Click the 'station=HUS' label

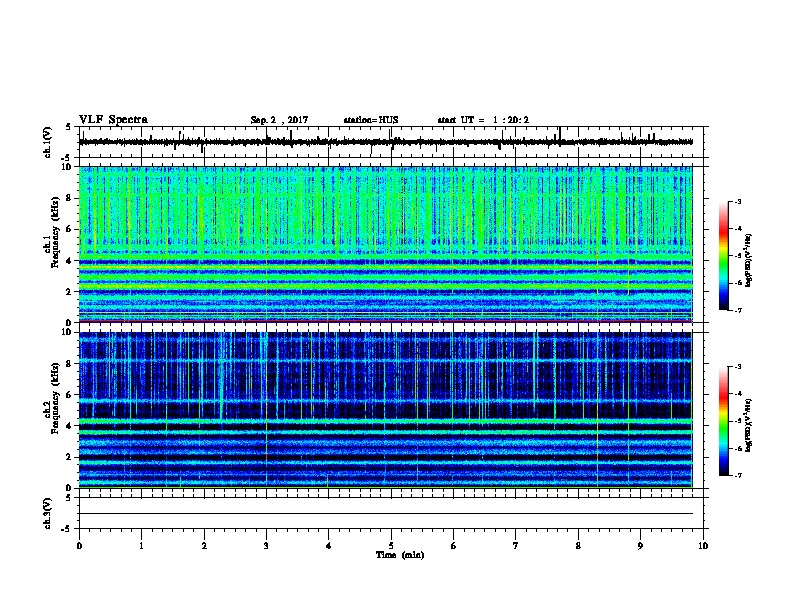[x=371, y=120]
